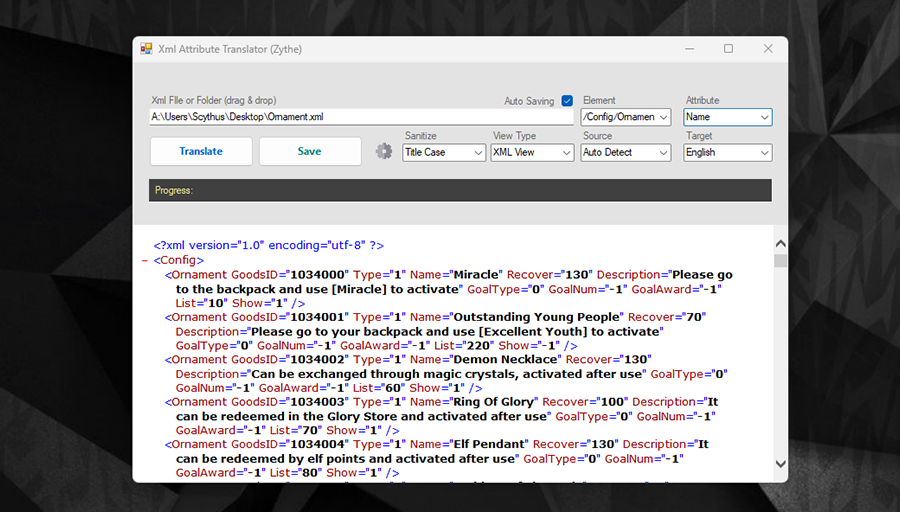Click the Progress bar
This screenshot has width=900, height=512.
coord(460,190)
